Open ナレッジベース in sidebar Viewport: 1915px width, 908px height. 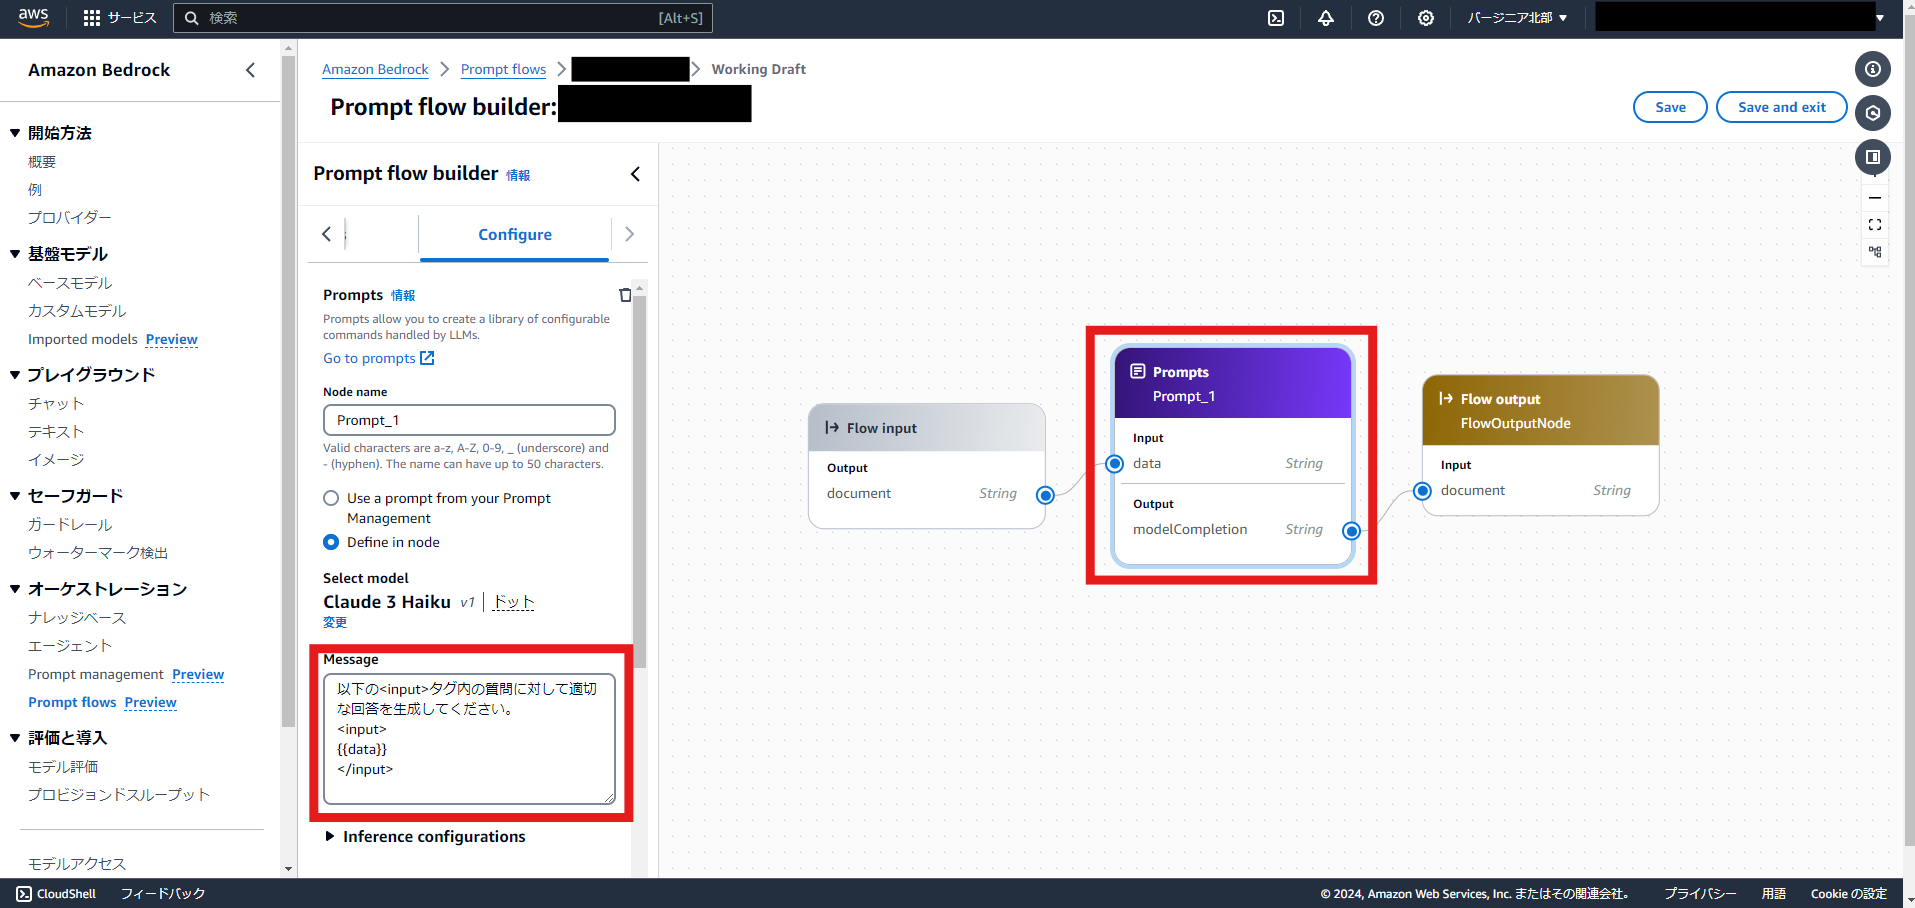(x=77, y=617)
